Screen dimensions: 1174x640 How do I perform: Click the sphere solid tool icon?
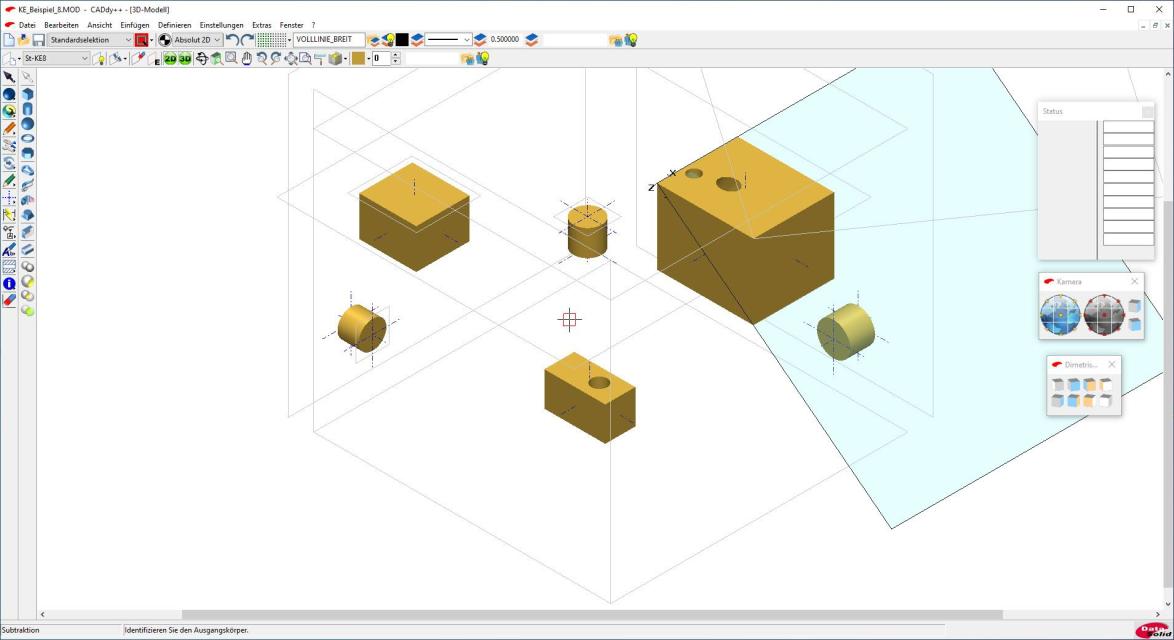[x=28, y=124]
